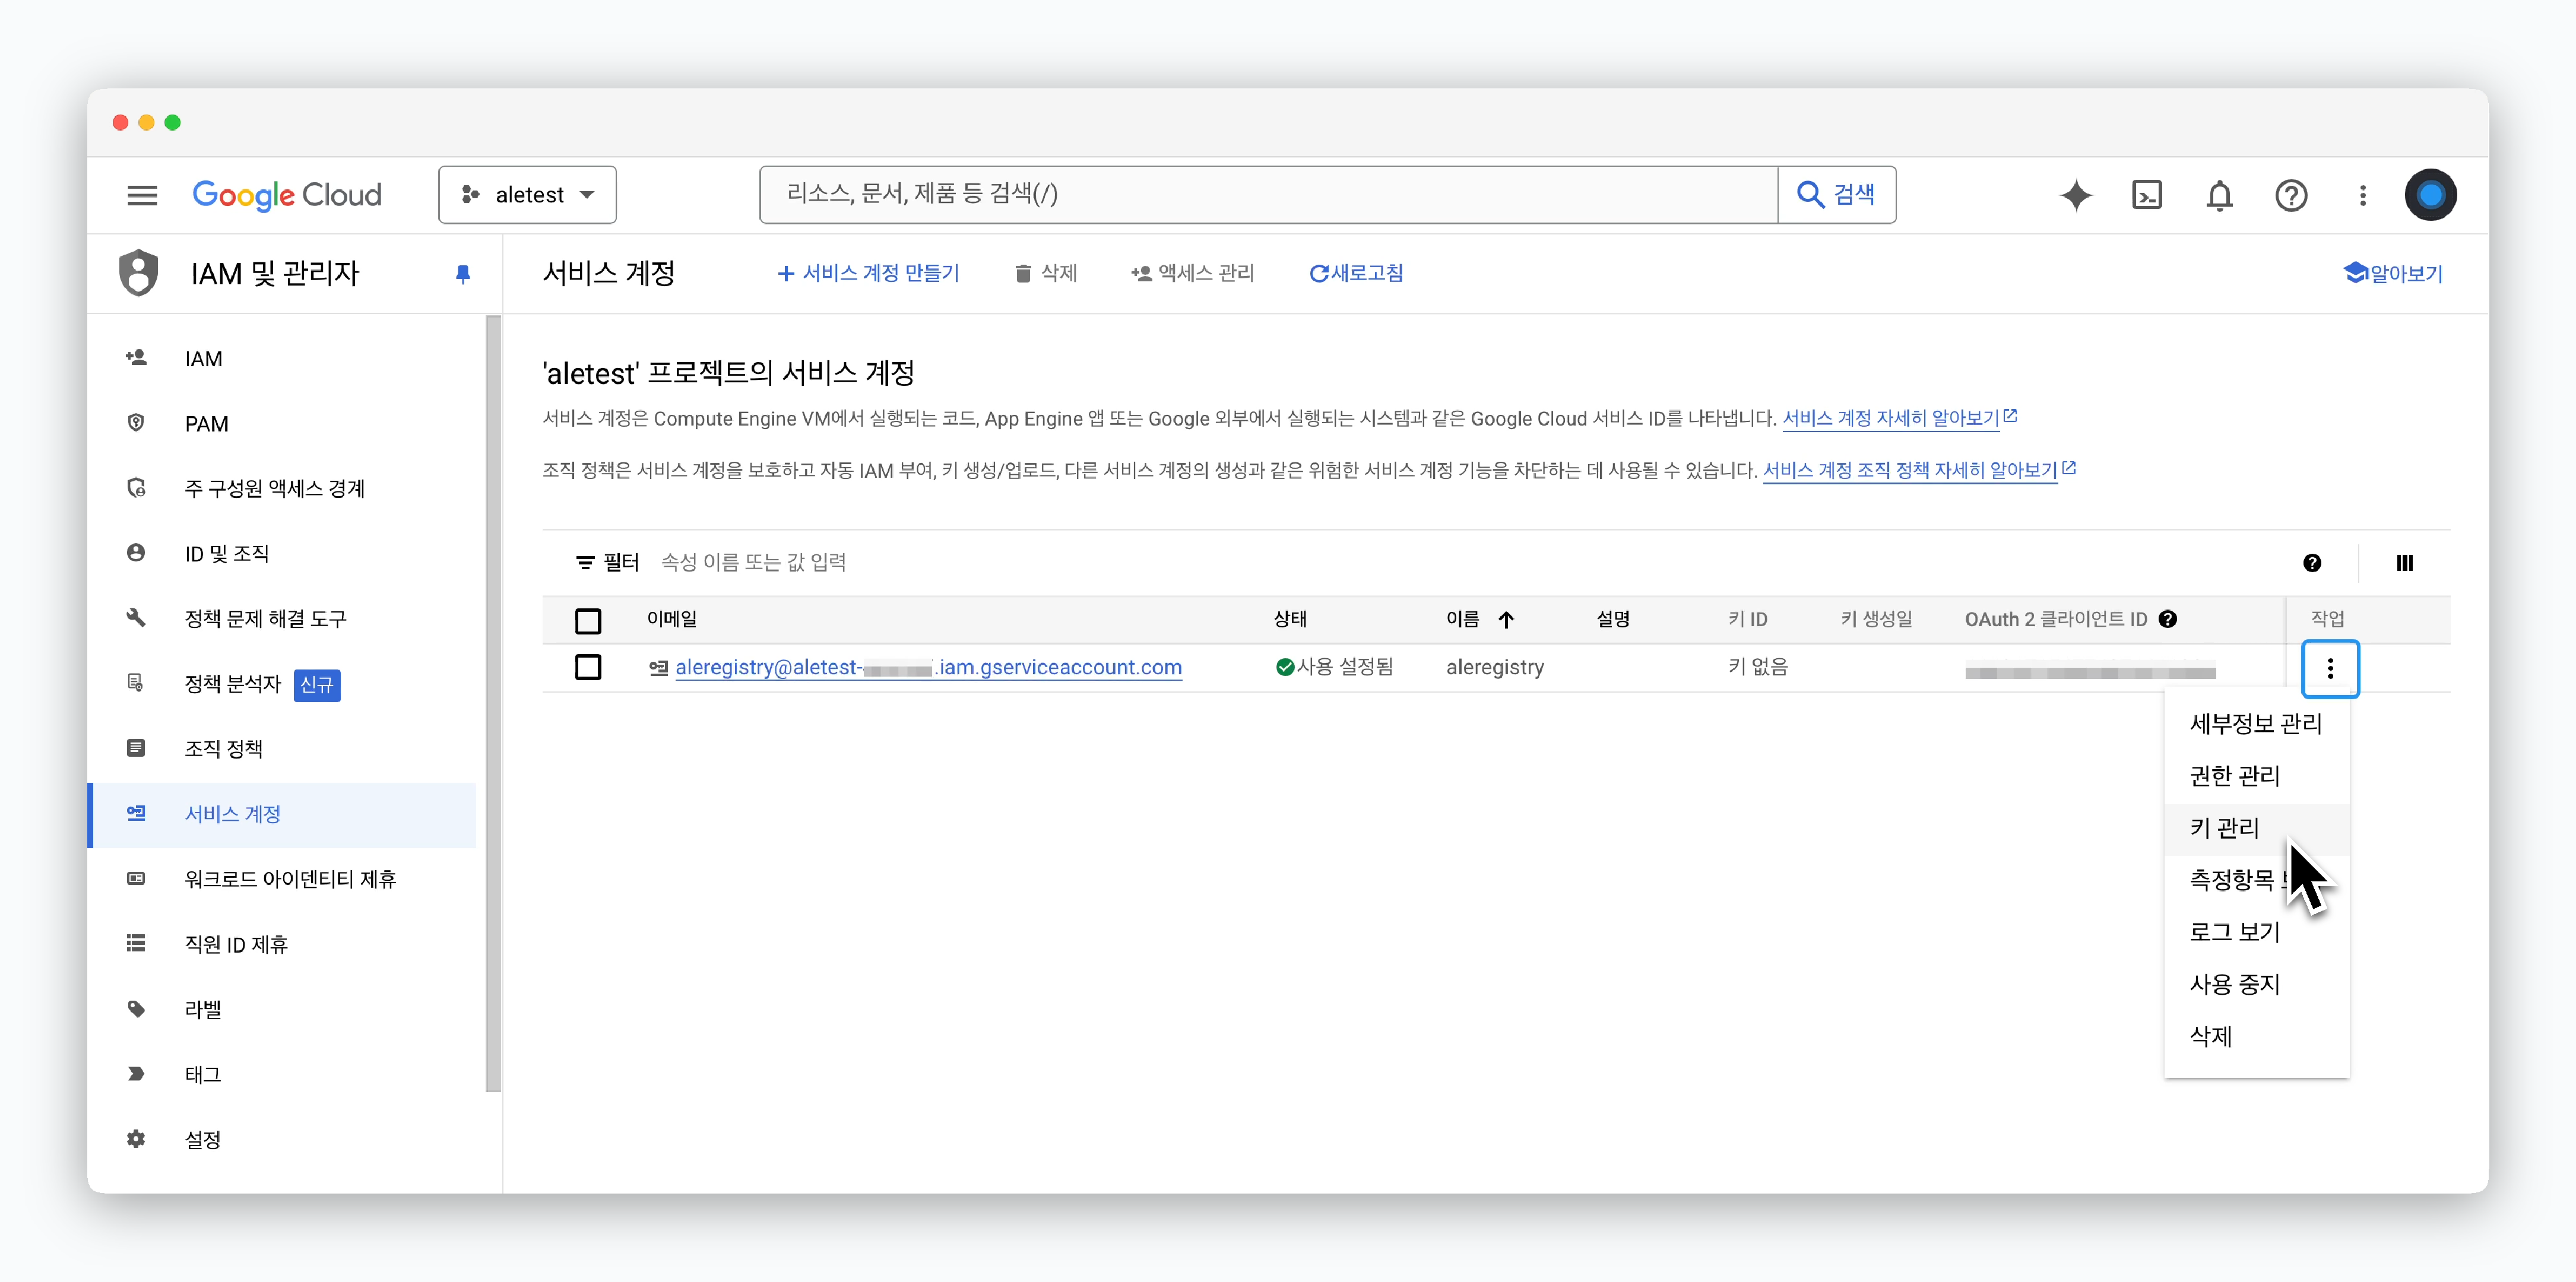The height and width of the screenshot is (1282, 2576).
Task: Open the 알아보기 learn panel
Action: click(x=2393, y=273)
